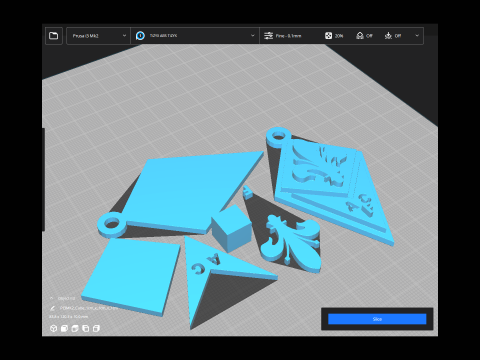Expand the print settings panel chevron
This screenshot has width=480, height=360.
coord(417,36)
